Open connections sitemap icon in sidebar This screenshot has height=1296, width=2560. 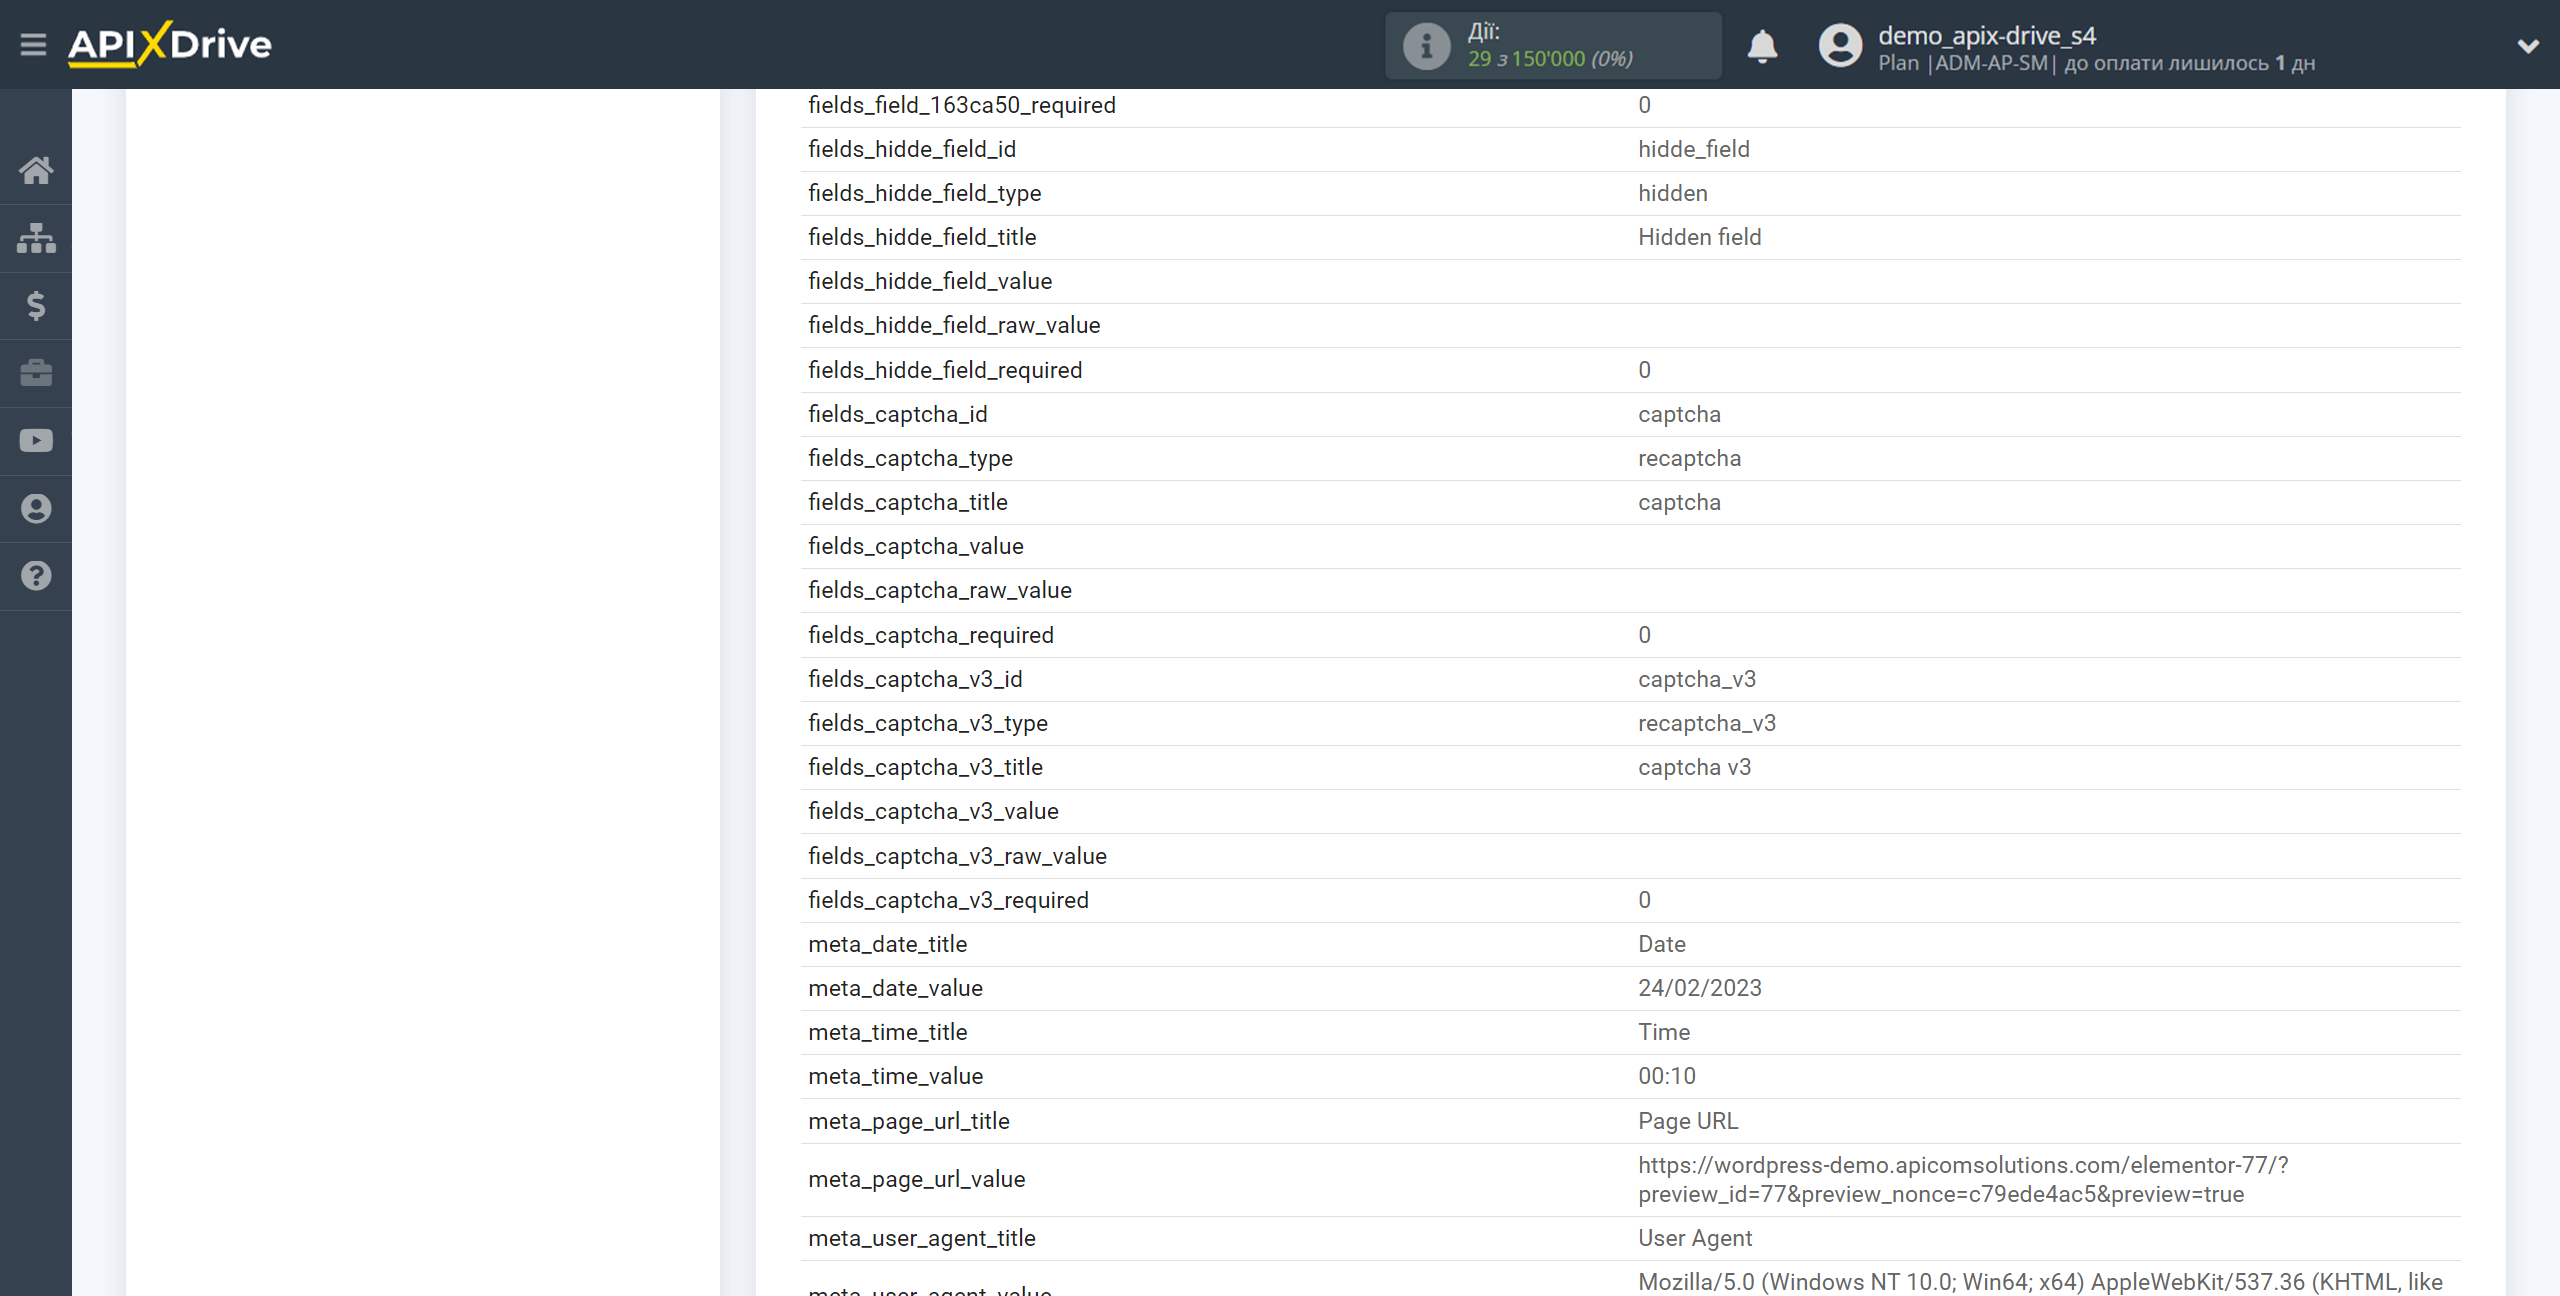pyautogui.click(x=36, y=238)
